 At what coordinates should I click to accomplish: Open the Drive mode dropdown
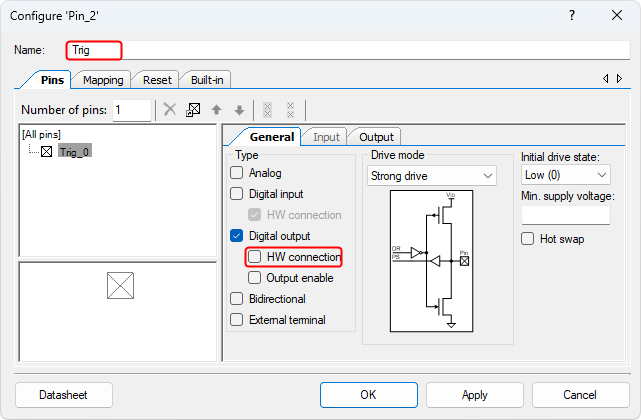432,175
